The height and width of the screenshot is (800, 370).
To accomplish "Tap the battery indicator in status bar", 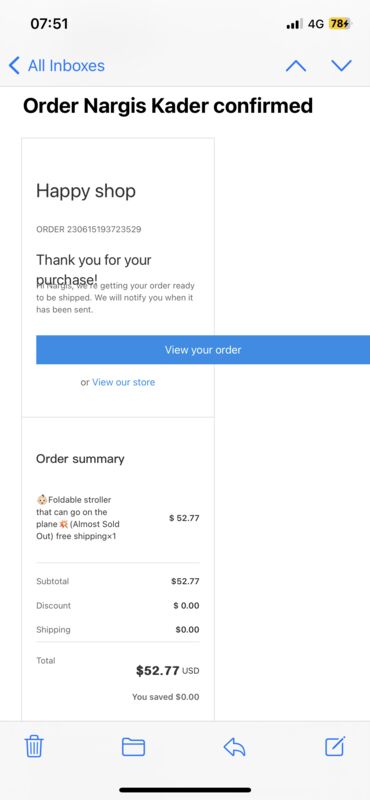I will point(340,24).
